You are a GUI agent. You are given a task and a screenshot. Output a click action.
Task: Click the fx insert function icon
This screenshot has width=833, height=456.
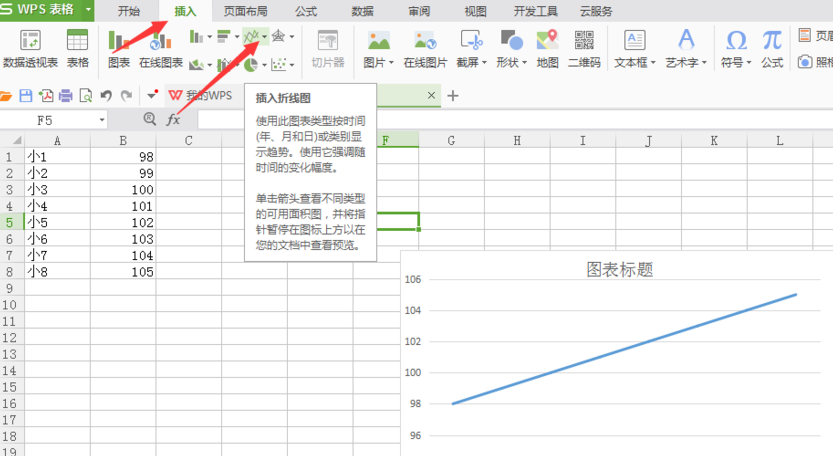point(173,120)
